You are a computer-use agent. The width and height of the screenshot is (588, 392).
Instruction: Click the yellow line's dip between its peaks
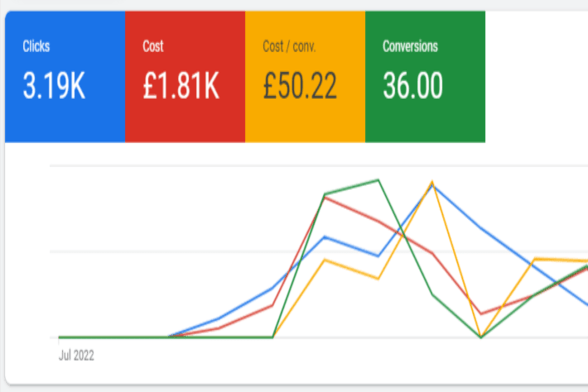pyautogui.click(x=378, y=279)
